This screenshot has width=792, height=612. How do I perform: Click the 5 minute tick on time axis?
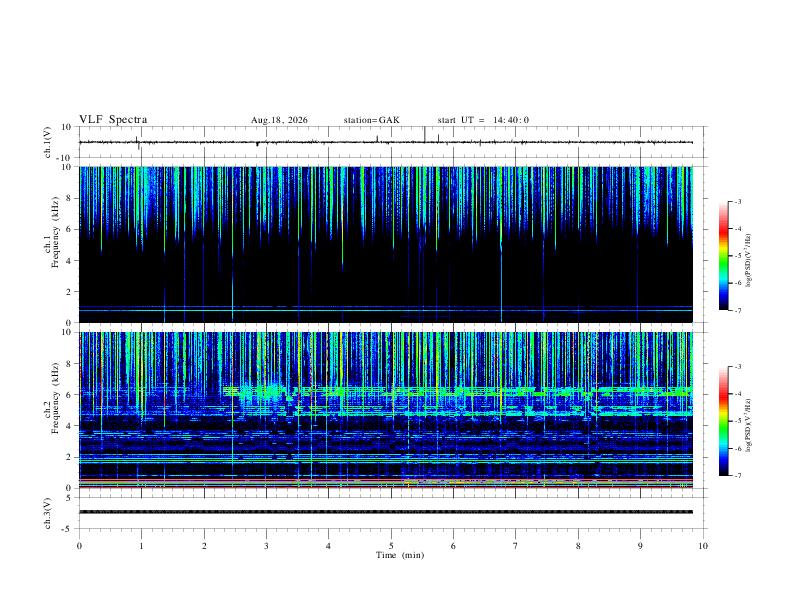(x=391, y=546)
